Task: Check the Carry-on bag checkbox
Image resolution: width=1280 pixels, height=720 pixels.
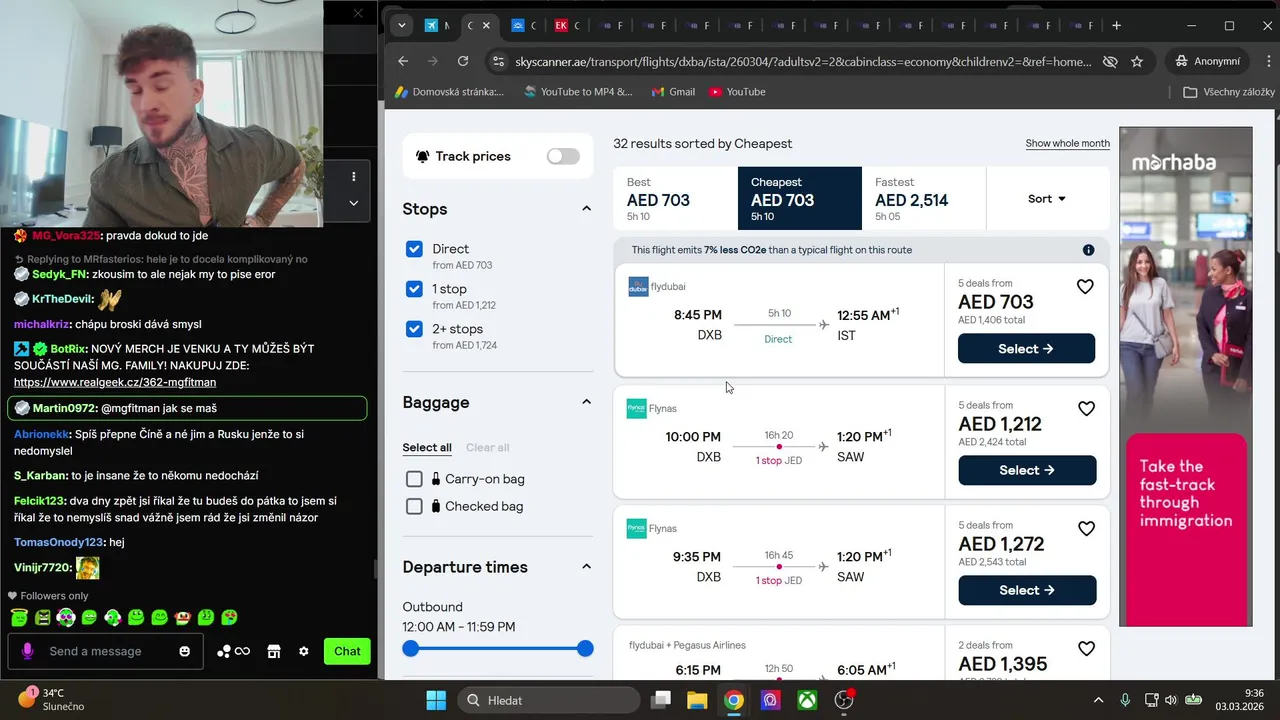Action: tap(414, 479)
